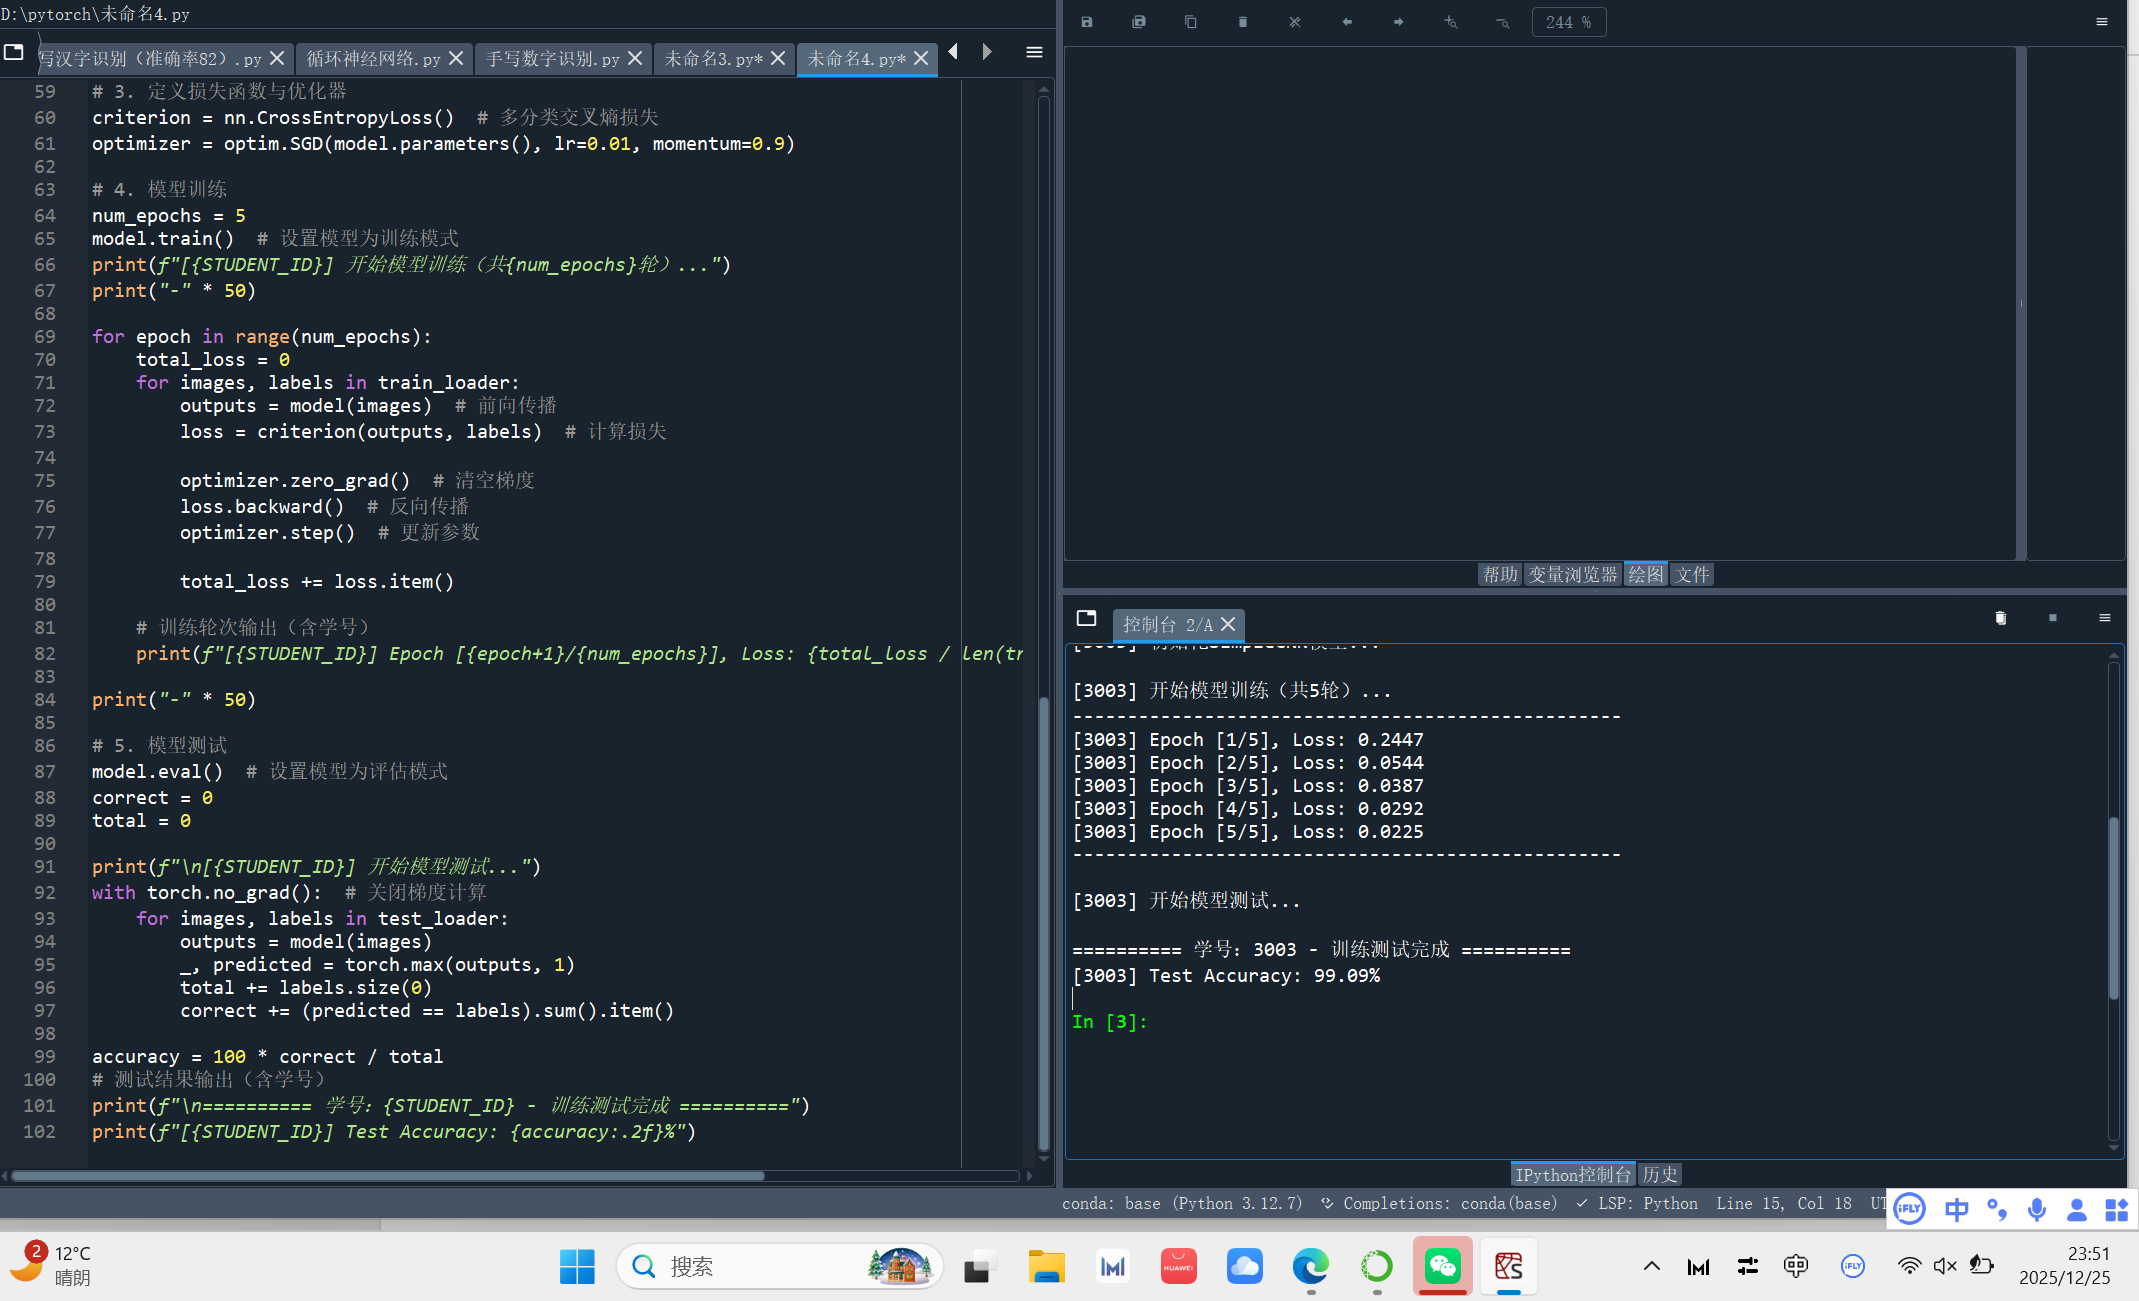Click console remove variables trash icon

tap(2001, 618)
